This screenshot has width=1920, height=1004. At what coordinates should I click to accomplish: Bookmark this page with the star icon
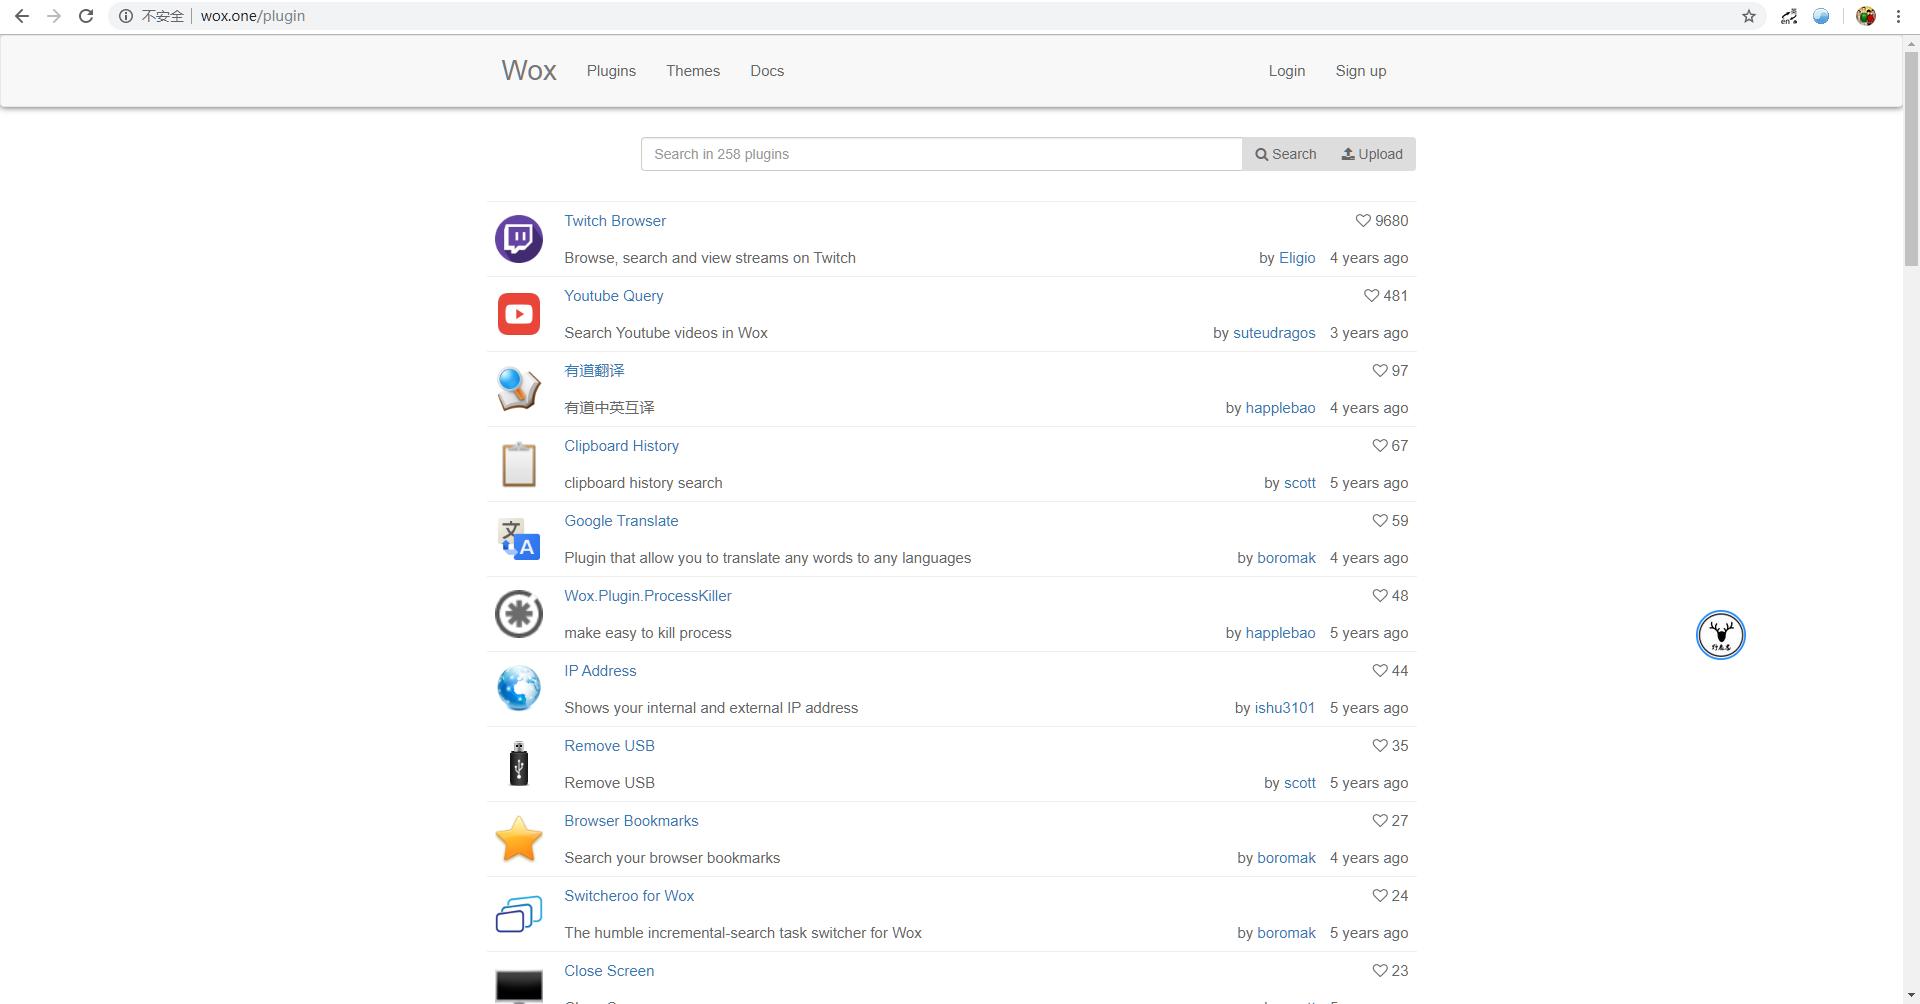(1749, 16)
